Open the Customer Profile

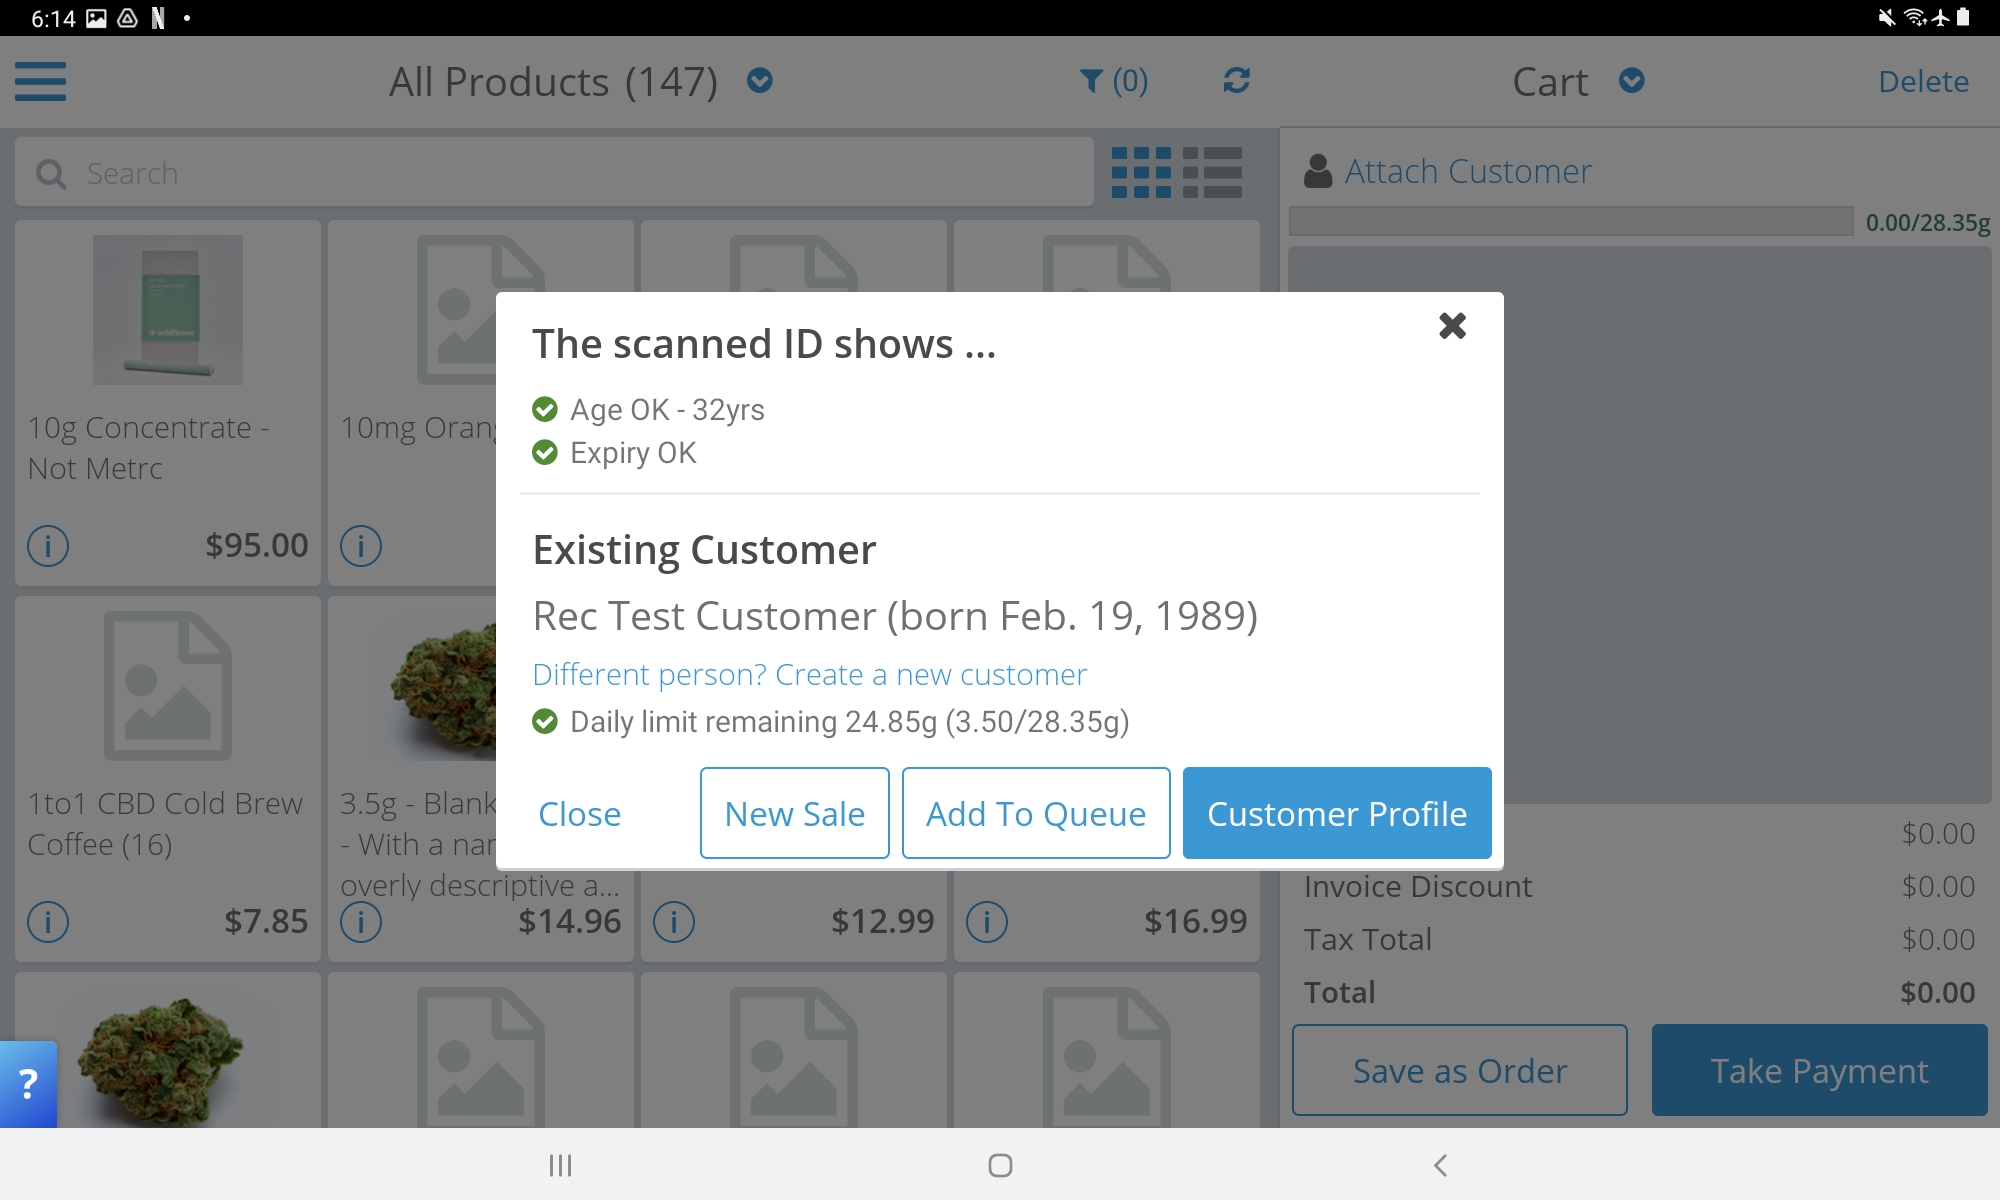point(1337,814)
